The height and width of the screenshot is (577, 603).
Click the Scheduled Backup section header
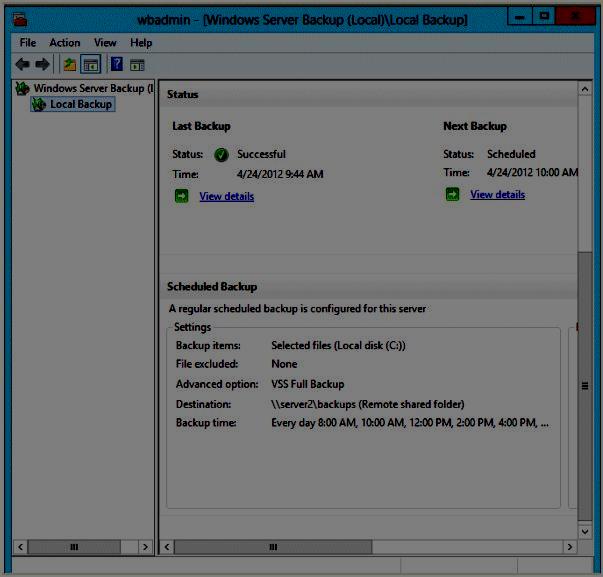point(212,287)
